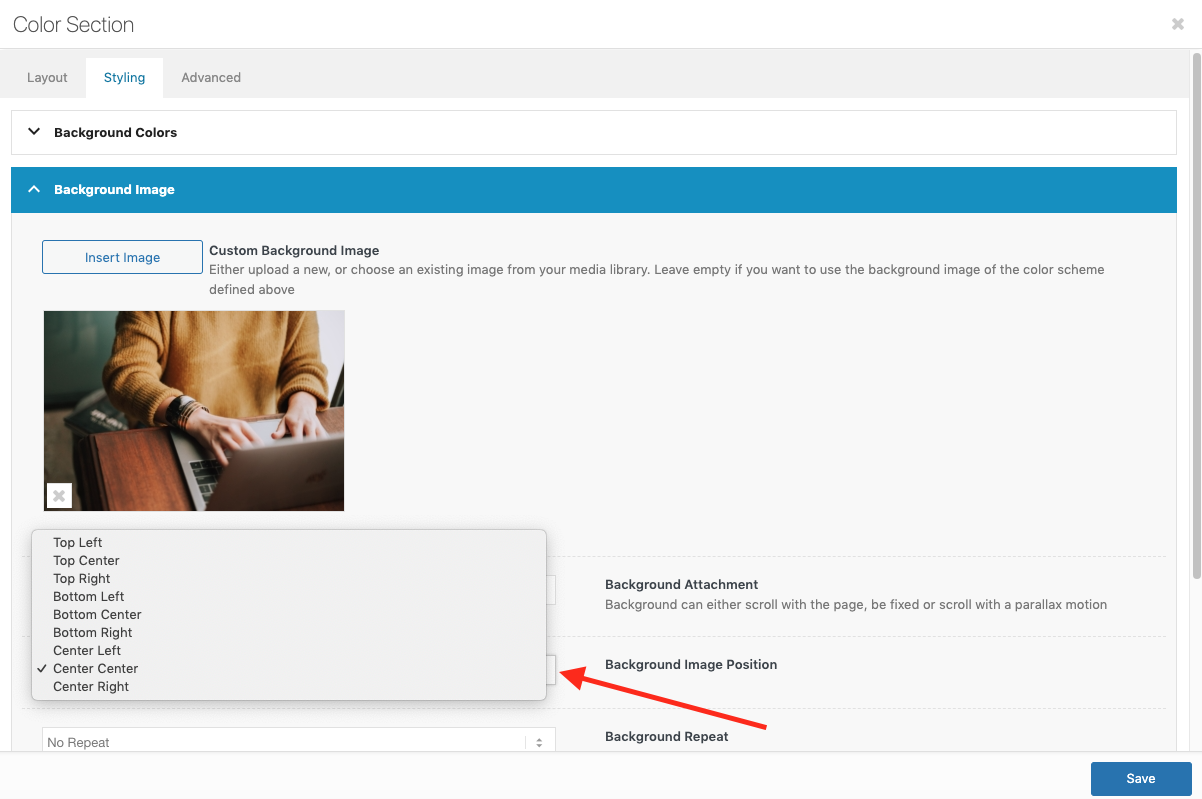Close the Color Section dialog
Image resolution: width=1202 pixels, height=799 pixels.
[1178, 24]
